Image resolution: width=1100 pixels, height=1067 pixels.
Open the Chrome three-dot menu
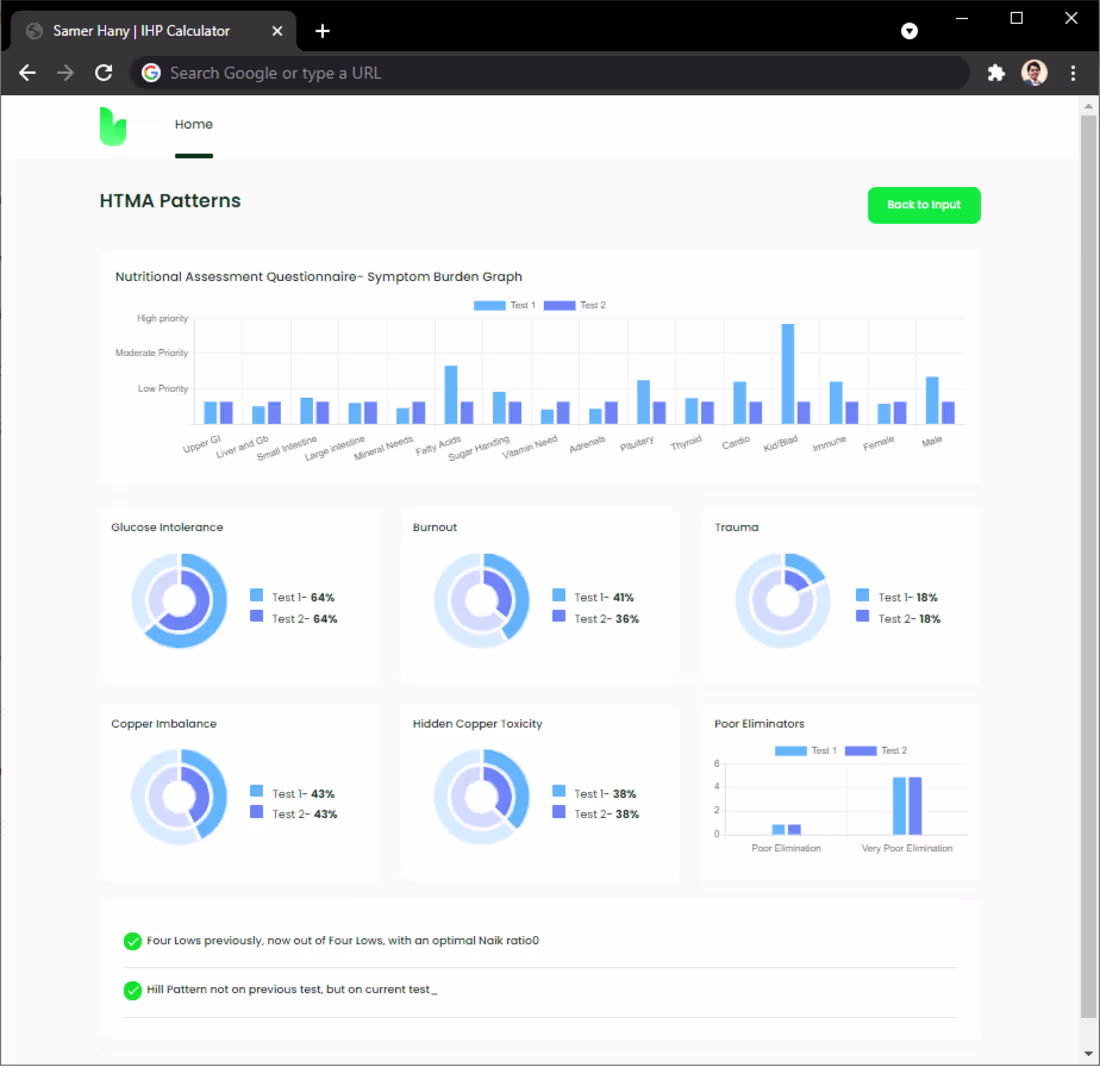[x=1072, y=72]
